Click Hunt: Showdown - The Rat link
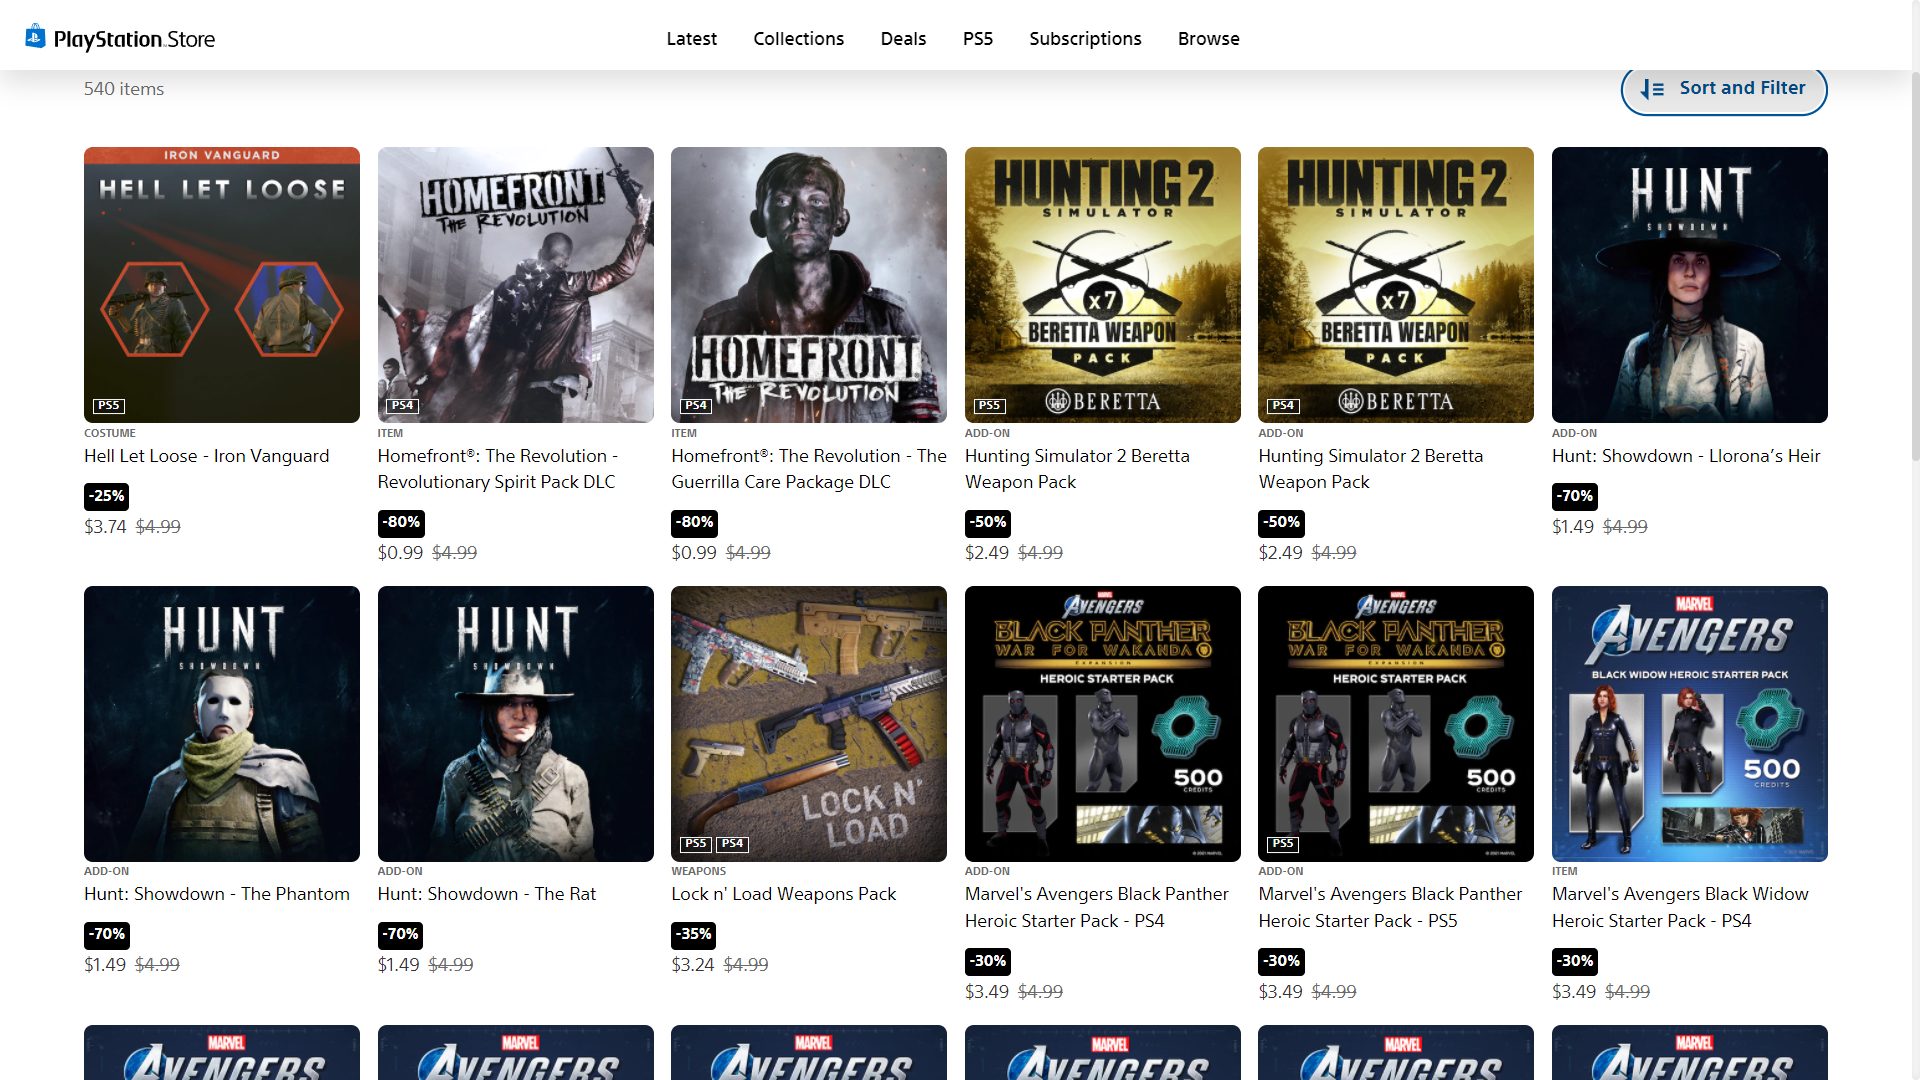1920x1080 pixels. pos(486,894)
